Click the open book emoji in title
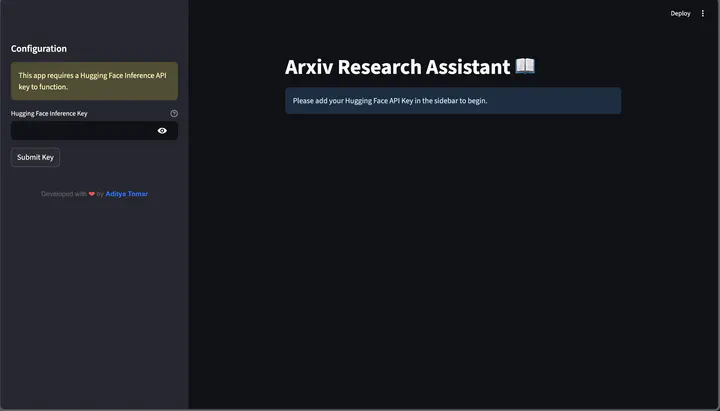The height and width of the screenshot is (411, 720). pos(525,67)
